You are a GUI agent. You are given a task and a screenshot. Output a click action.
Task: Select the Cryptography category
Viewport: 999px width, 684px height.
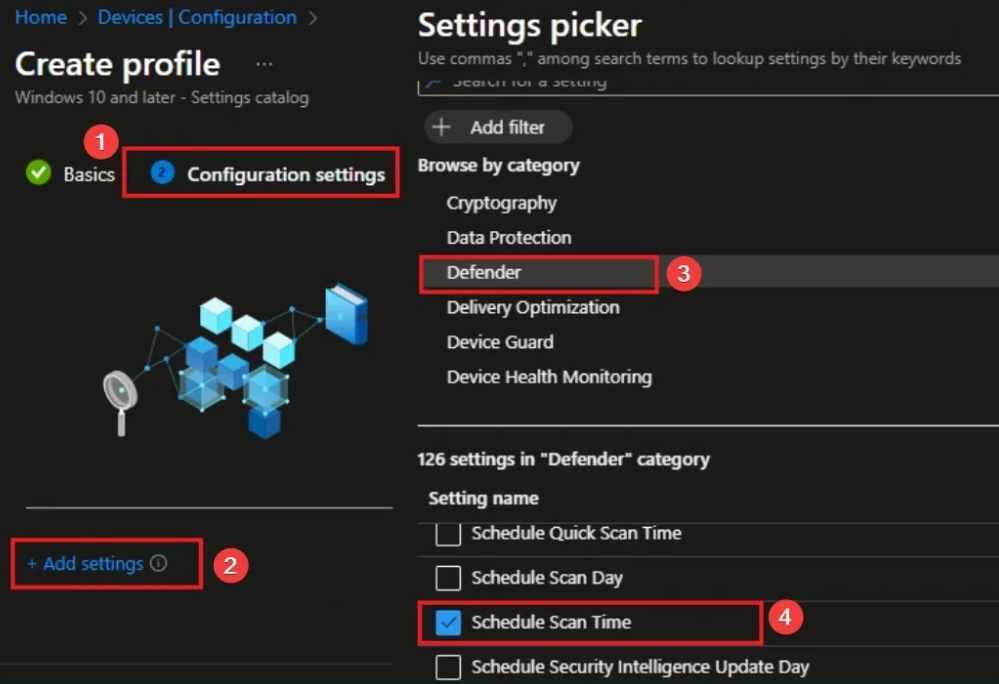(501, 203)
